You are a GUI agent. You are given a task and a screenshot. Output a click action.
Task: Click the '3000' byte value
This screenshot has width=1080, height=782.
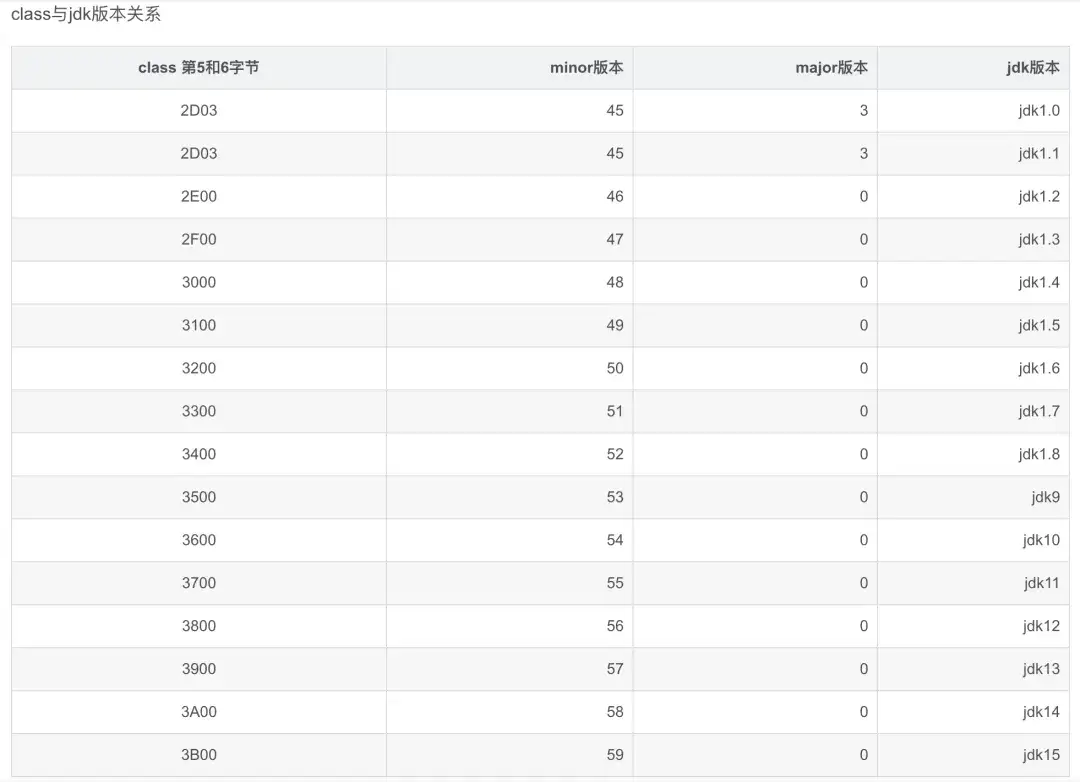pos(198,282)
